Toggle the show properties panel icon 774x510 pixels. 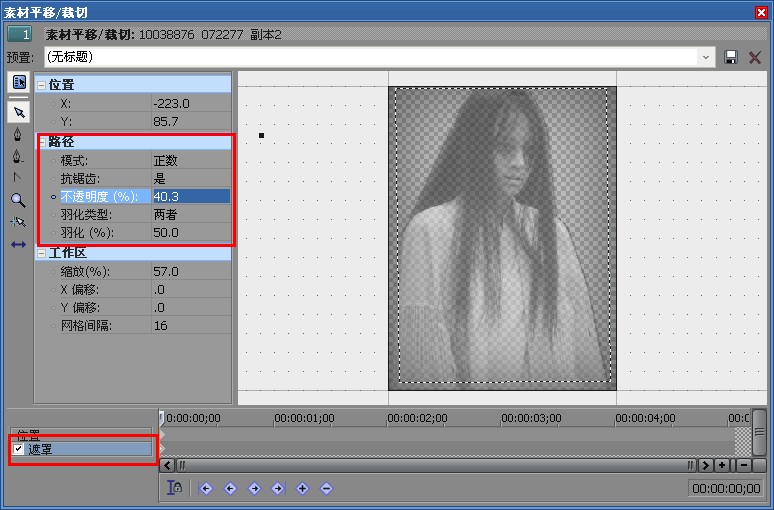point(19,82)
